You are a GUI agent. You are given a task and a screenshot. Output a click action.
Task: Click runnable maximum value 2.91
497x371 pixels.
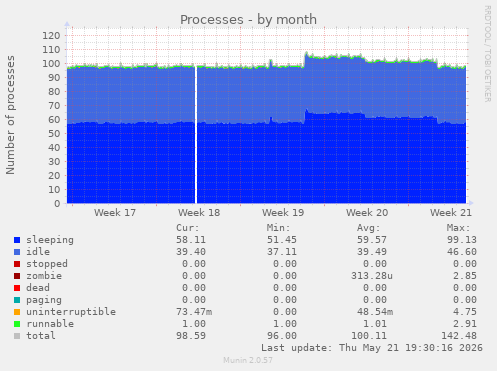(465, 324)
